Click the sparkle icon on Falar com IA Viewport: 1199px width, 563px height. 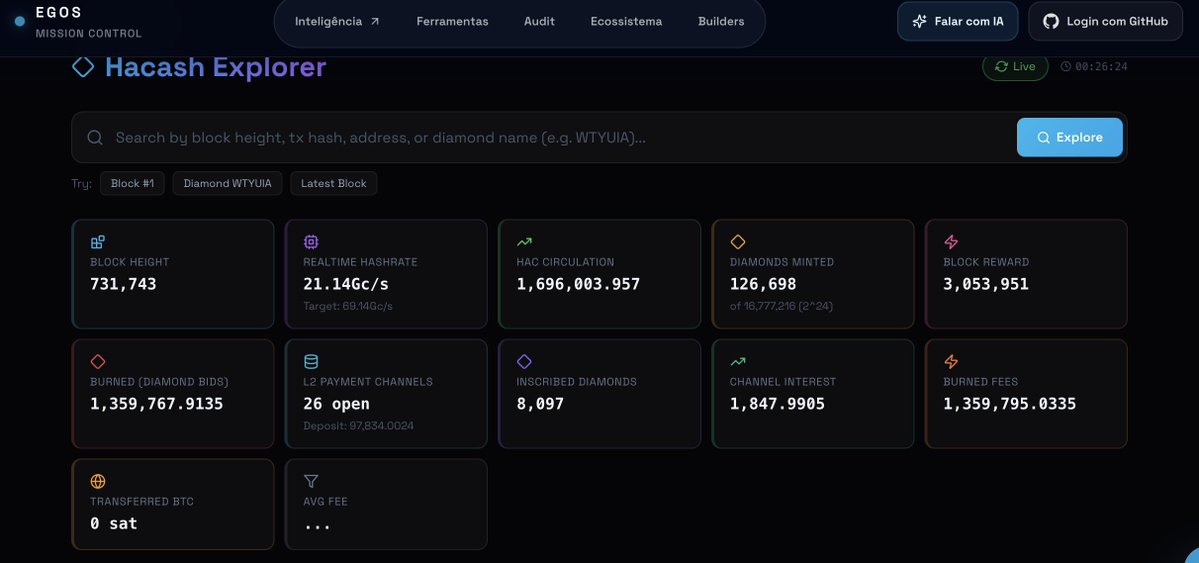[x=920, y=21]
